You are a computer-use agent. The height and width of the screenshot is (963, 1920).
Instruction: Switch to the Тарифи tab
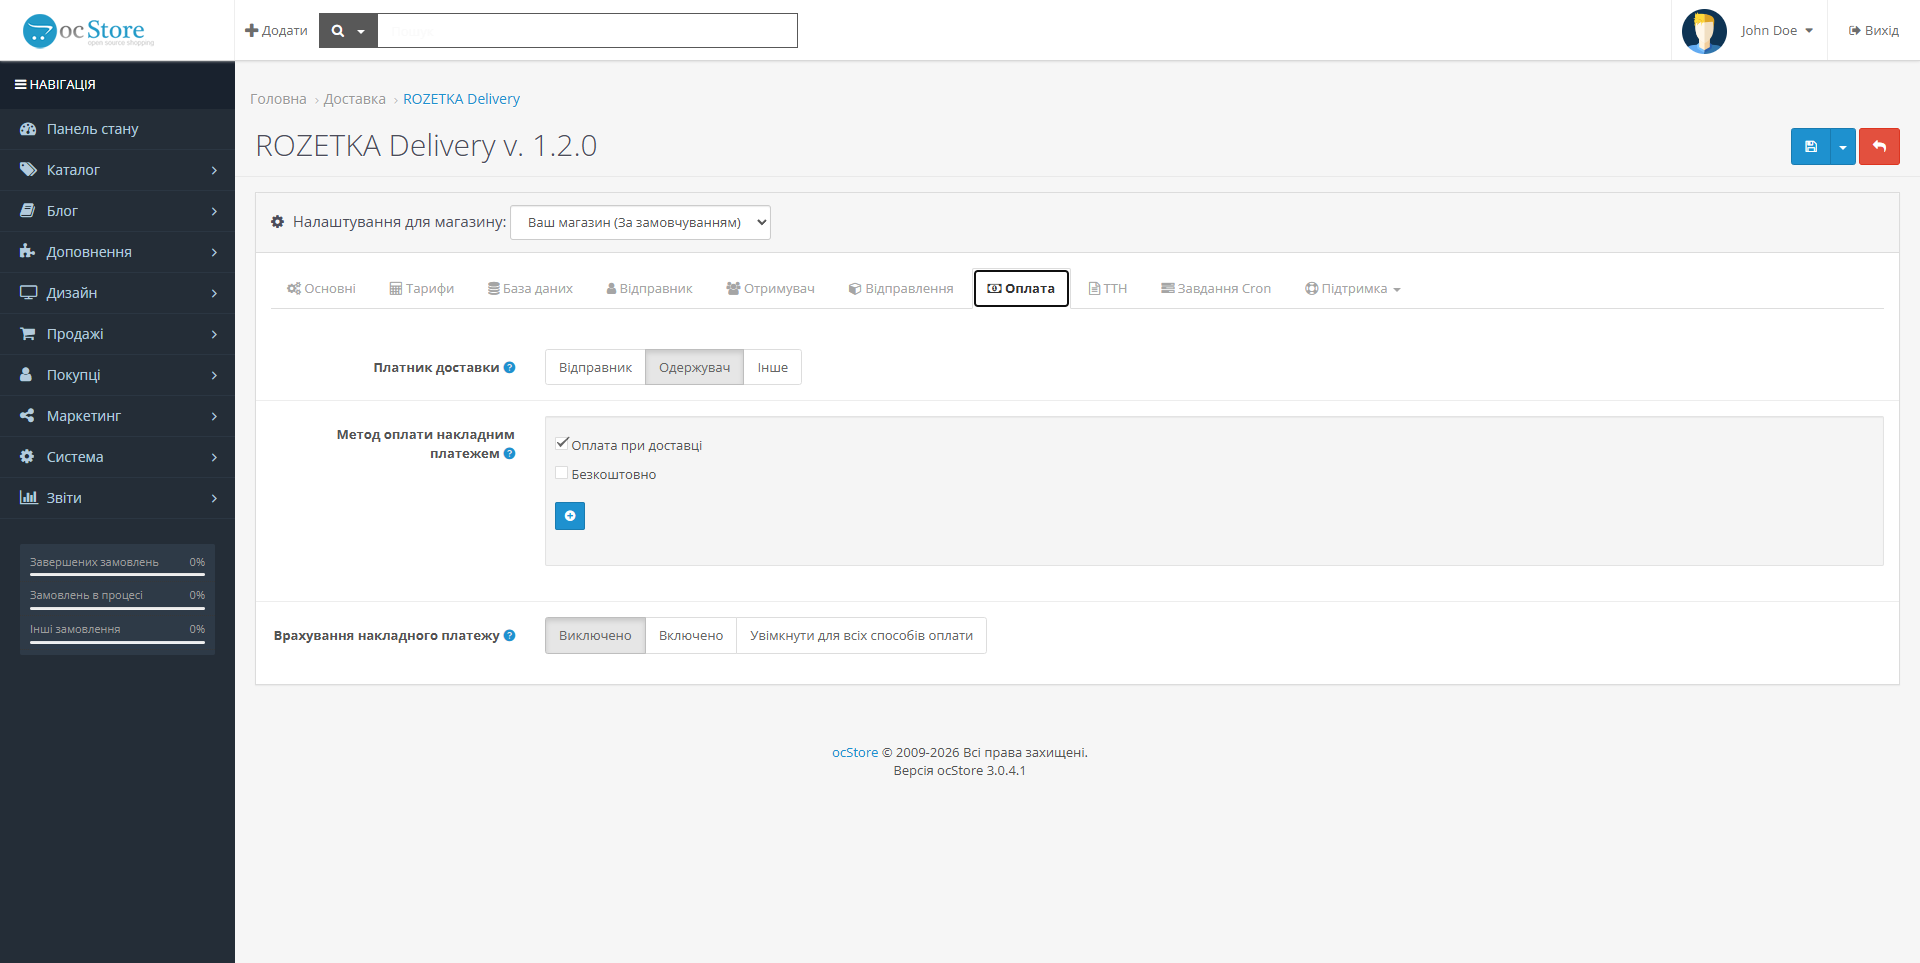click(x=421, y=288)
